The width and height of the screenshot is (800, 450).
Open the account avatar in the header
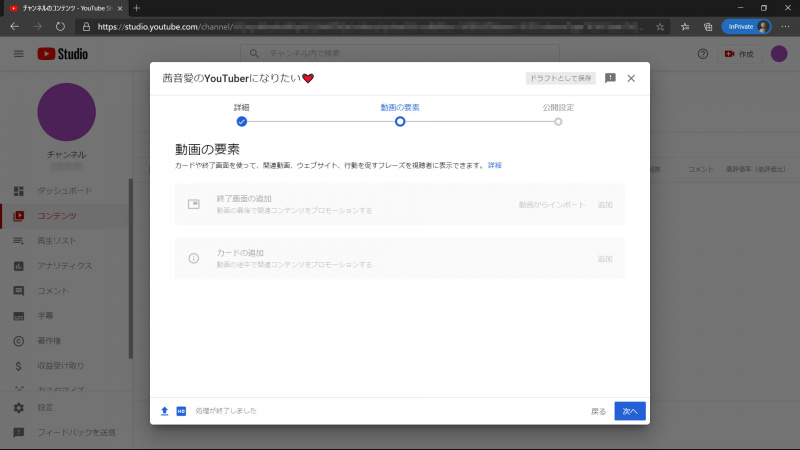coord(779,54)
